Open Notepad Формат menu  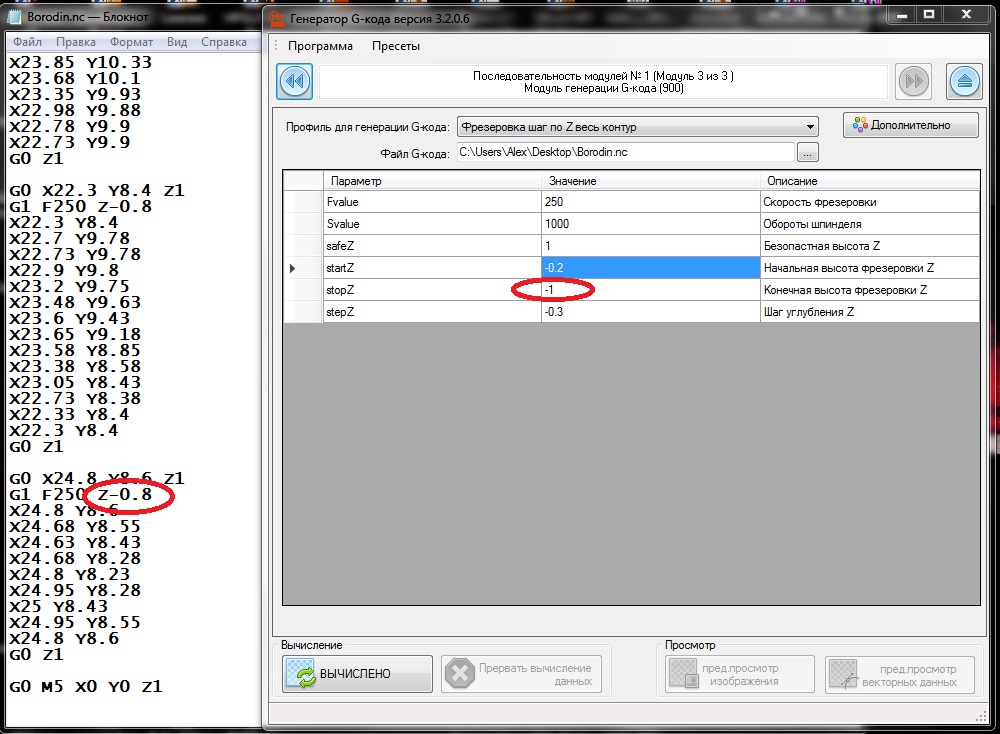tap(131, 42)
